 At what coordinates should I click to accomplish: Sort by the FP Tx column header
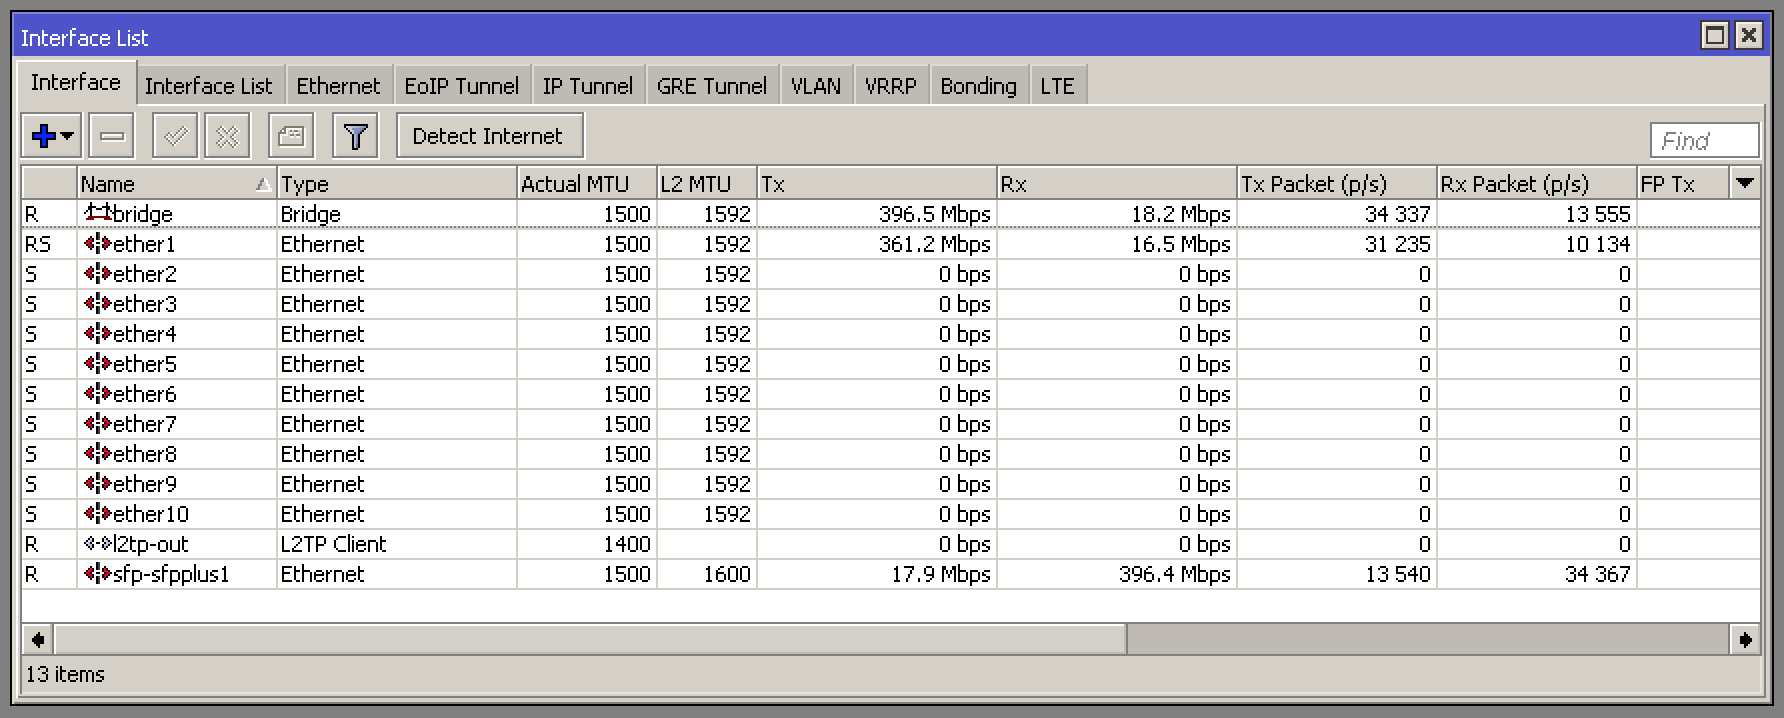pos(1682,183)
